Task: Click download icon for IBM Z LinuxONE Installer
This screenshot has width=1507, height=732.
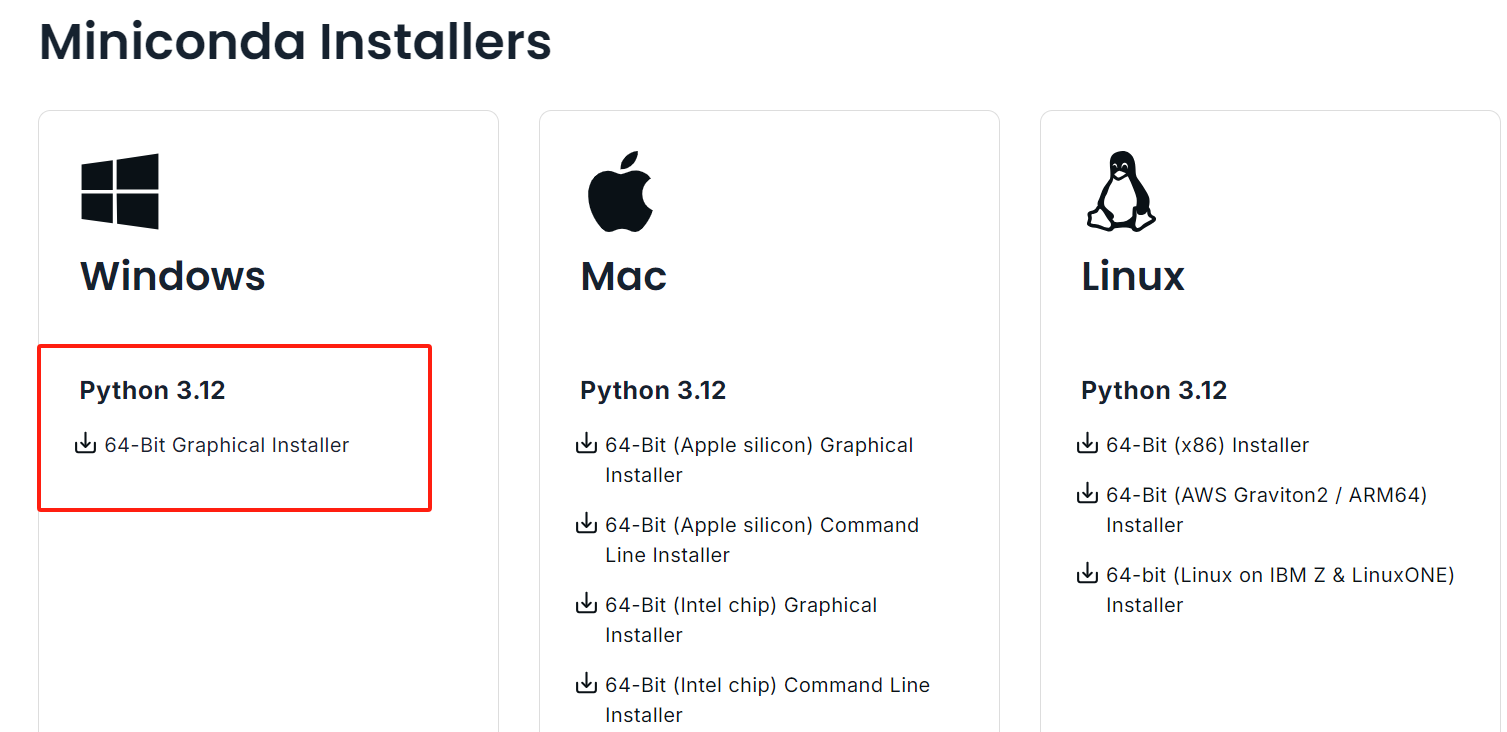Action: 1088,574
